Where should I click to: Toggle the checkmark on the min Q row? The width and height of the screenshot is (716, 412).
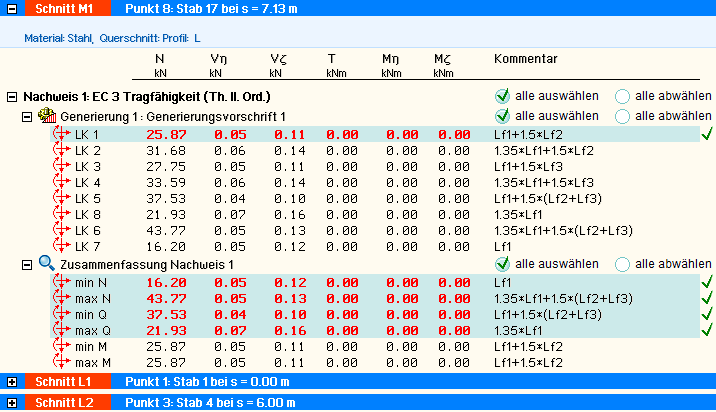click(707, 314)
